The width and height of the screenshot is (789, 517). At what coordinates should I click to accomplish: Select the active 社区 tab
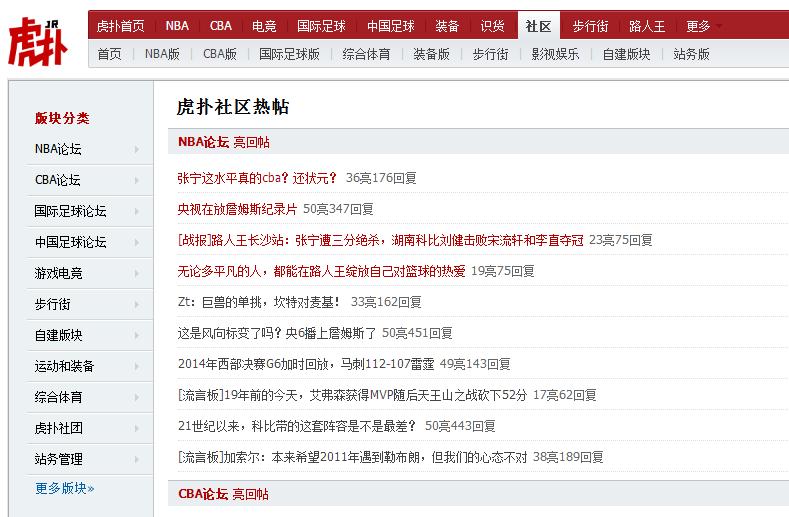click(538, 26)
